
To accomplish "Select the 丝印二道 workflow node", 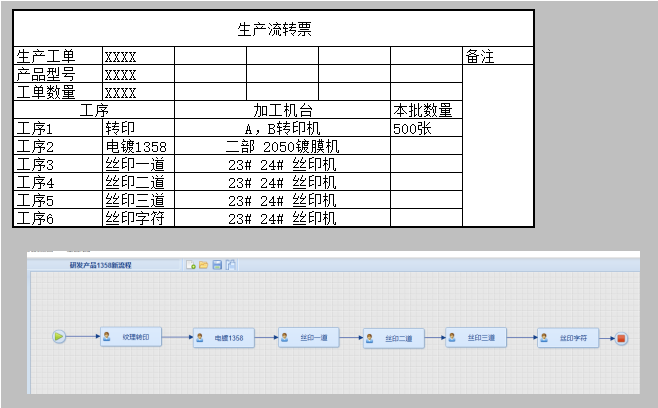I will 398,339.
